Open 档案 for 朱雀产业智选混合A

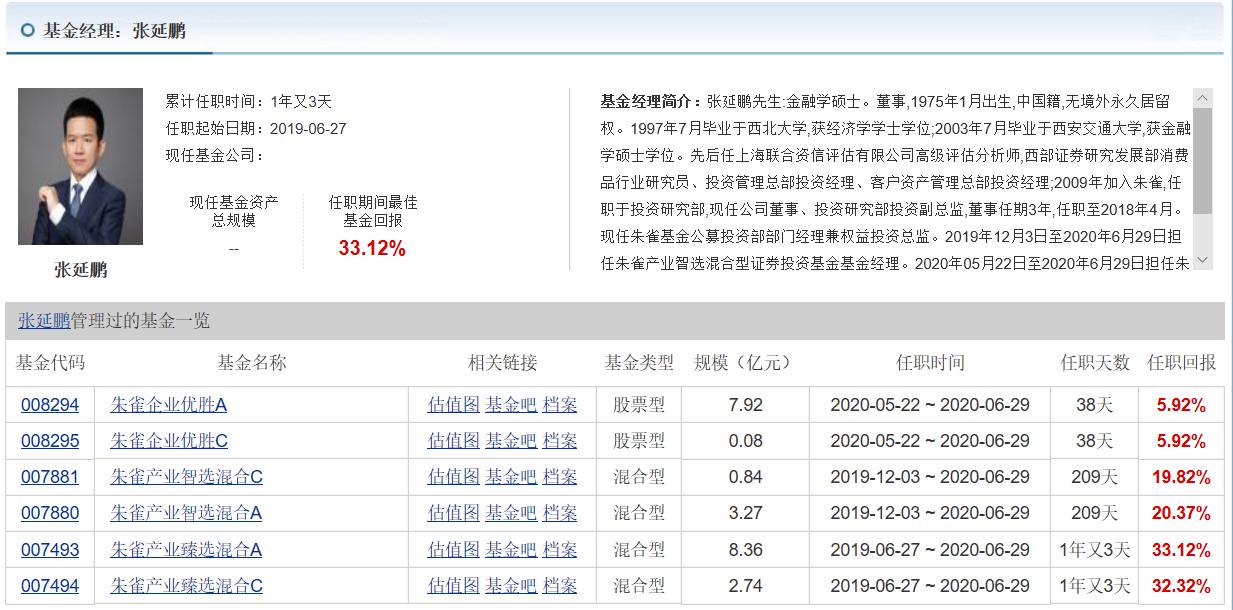pyautogui.click(x=560, y=513)
